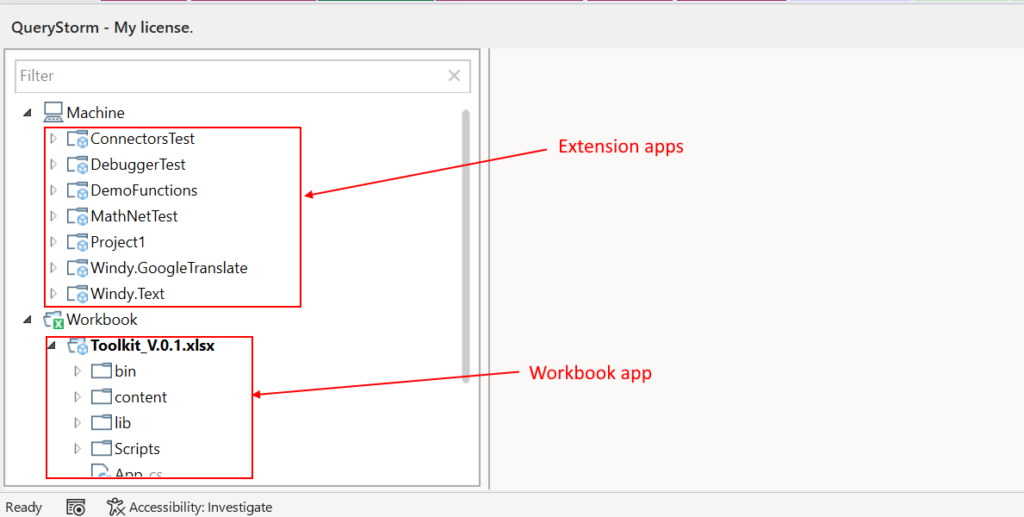This screenshot has height=517, width=1024.
Task: Select DemoFunctions tree label
Action: tap(144, 191)
